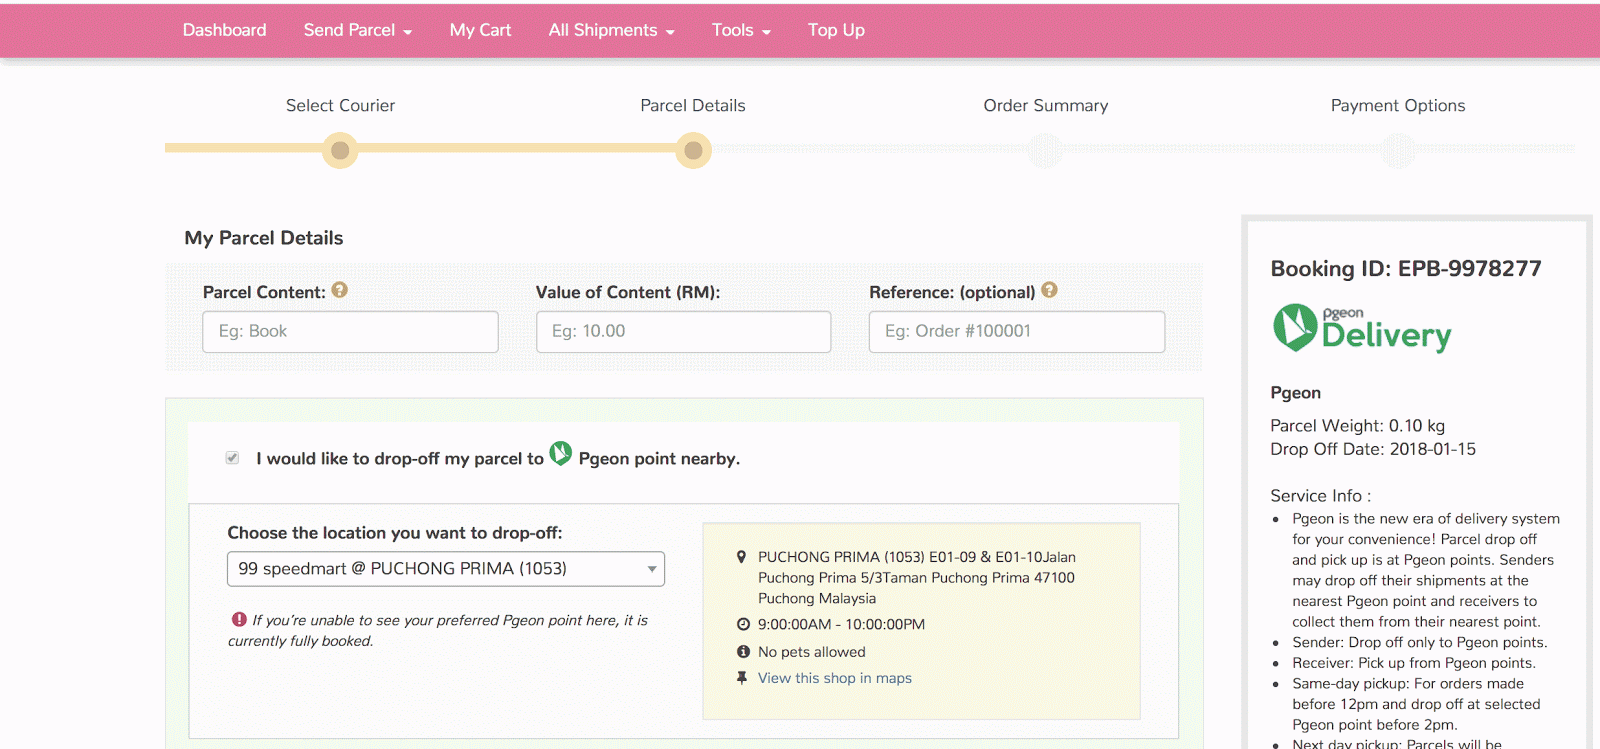Go to the Dashboard menu item

click(x=225, y=30)
